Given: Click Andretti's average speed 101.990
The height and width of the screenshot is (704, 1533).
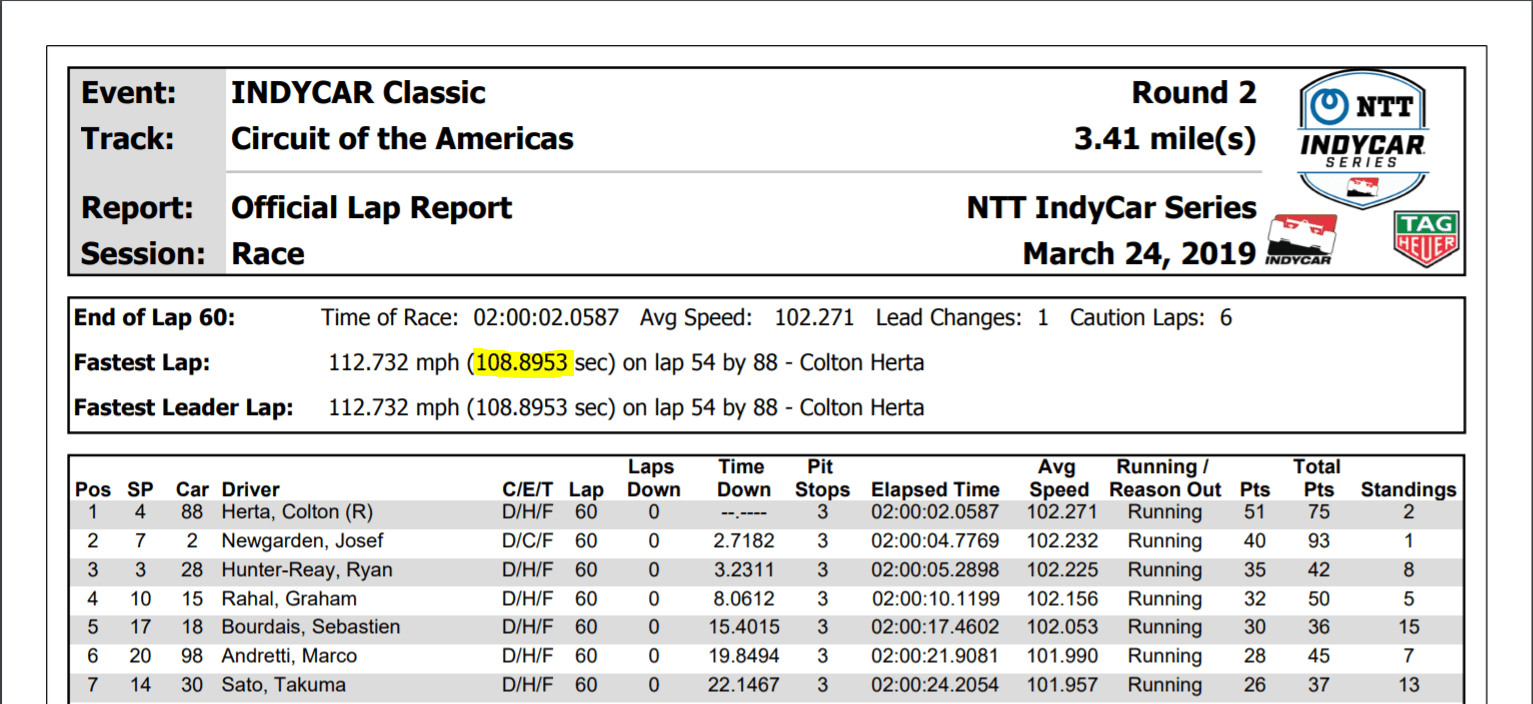Looking at the screenshot, I should coord(1062,656).
